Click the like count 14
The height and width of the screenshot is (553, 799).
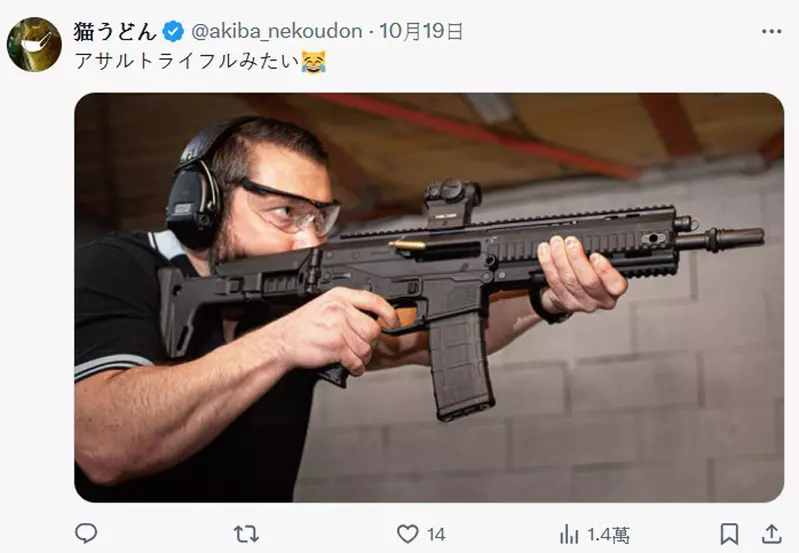[x=436, y=535]
